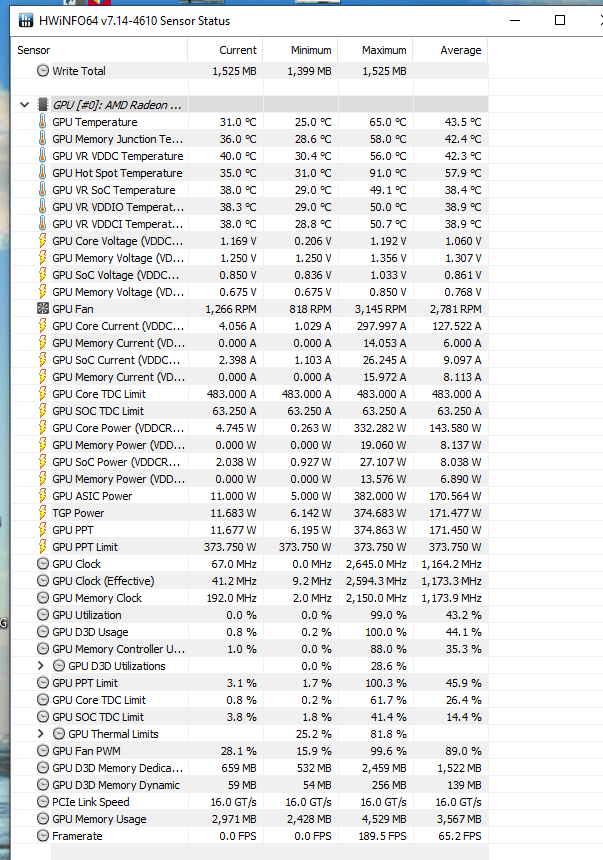
Task: Click lightning icon of GPU ASIC Power
Action: pos(42,495)
